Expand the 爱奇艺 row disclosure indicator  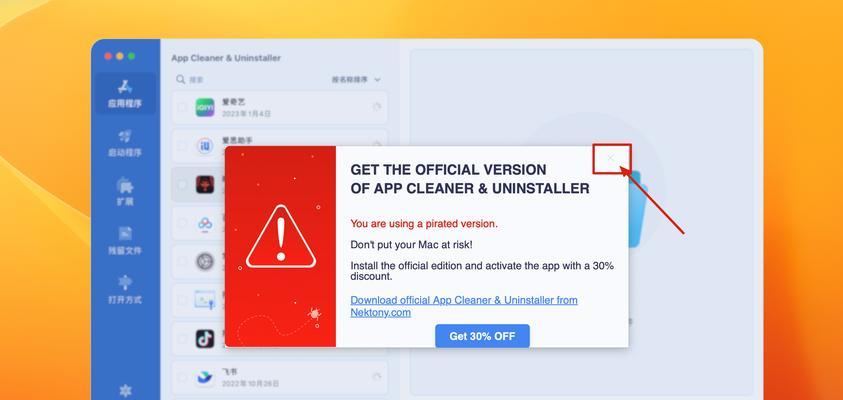[377, 107]
